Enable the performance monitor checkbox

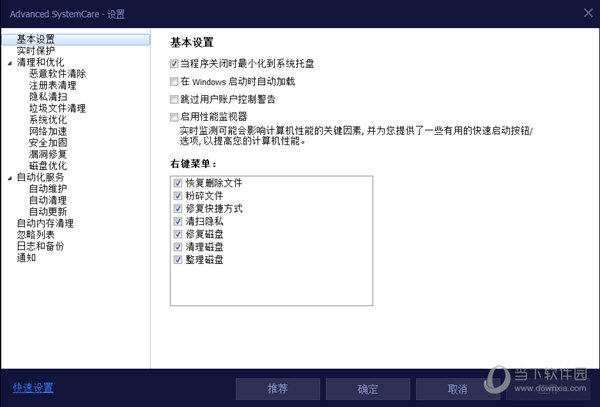[x=174, y=117]
